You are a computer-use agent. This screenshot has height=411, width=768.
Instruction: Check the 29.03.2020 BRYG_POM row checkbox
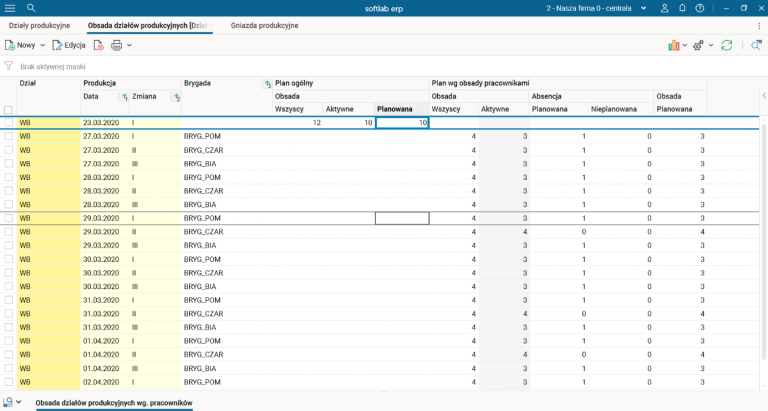(x=8, y=218)
